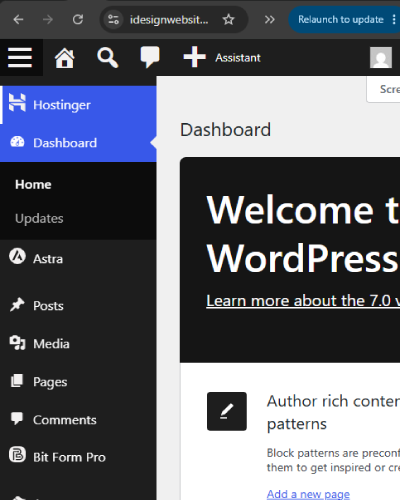The width and height of the screenshot is (400, 500).
Task: Go forward with the browser forward arrow
Action: [x=48, y=20]
